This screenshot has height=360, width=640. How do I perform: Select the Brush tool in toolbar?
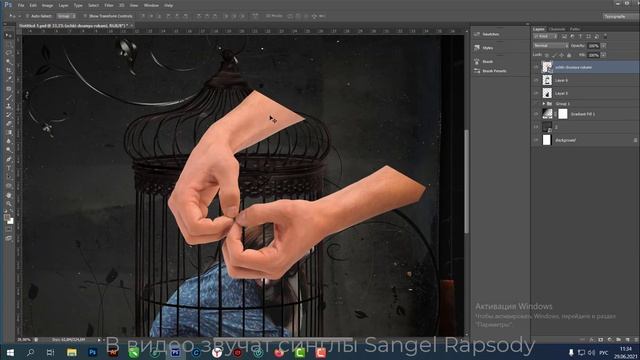[9, 97]
